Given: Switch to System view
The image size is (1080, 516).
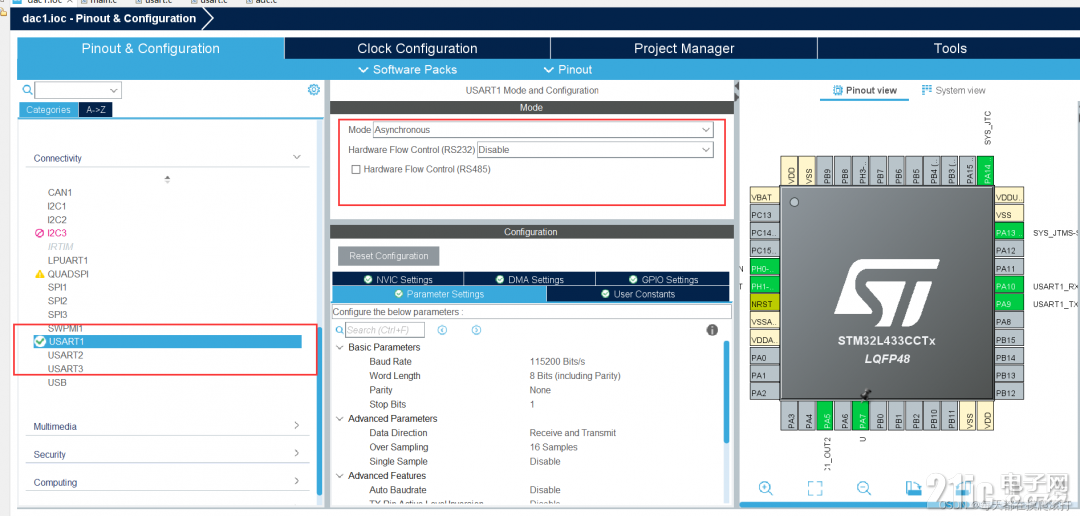Looking at the screenshot, I should [953, 90].
